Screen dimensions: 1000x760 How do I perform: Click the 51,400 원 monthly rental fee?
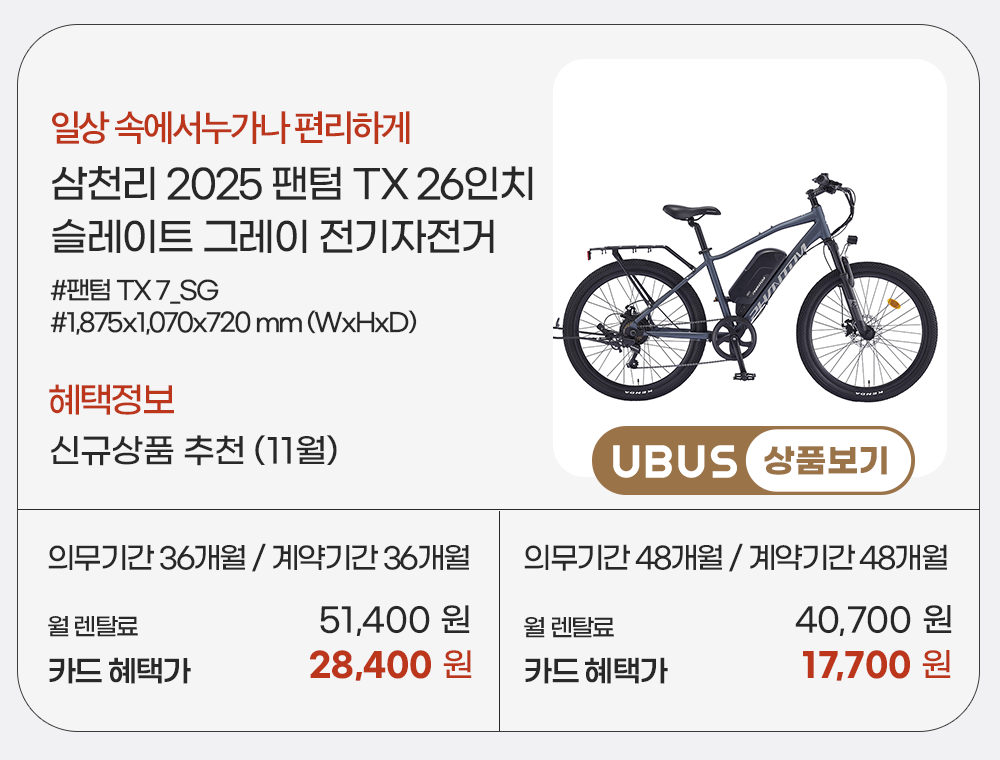pos(395,620)
